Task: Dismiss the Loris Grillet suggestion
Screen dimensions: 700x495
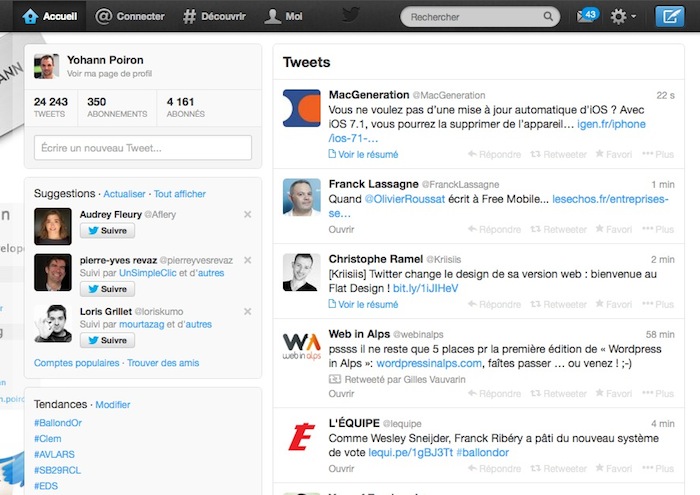Action: [x=247, y=311]
